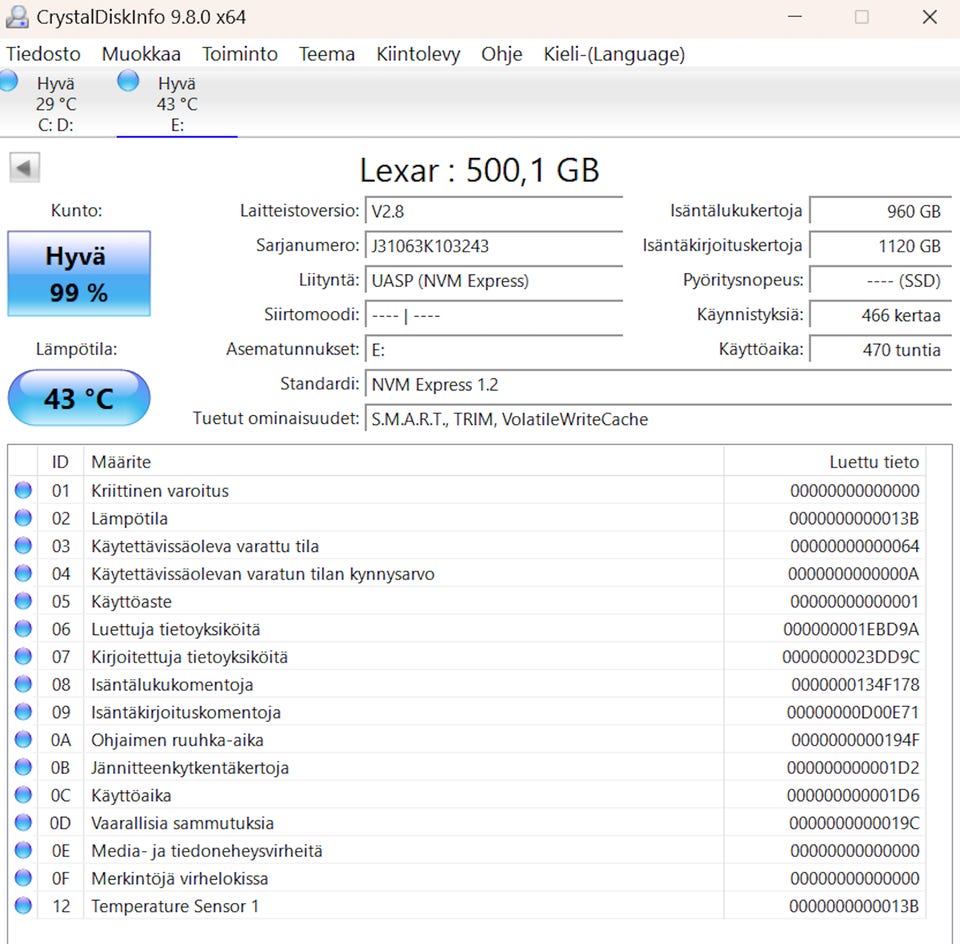
Task: Click status icon for Kirjoitettuja tietoyksiköitä row
Action: tap(23, 656)
